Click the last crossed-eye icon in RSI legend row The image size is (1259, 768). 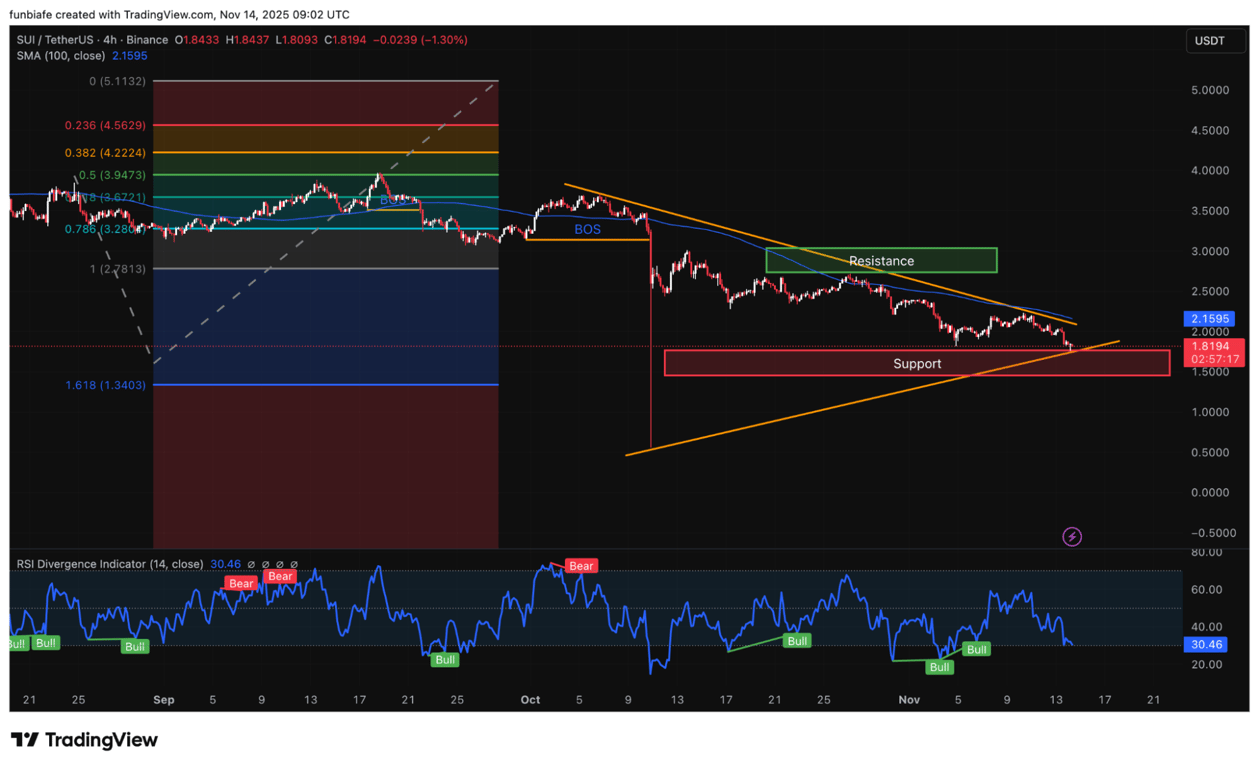(294, 564)
